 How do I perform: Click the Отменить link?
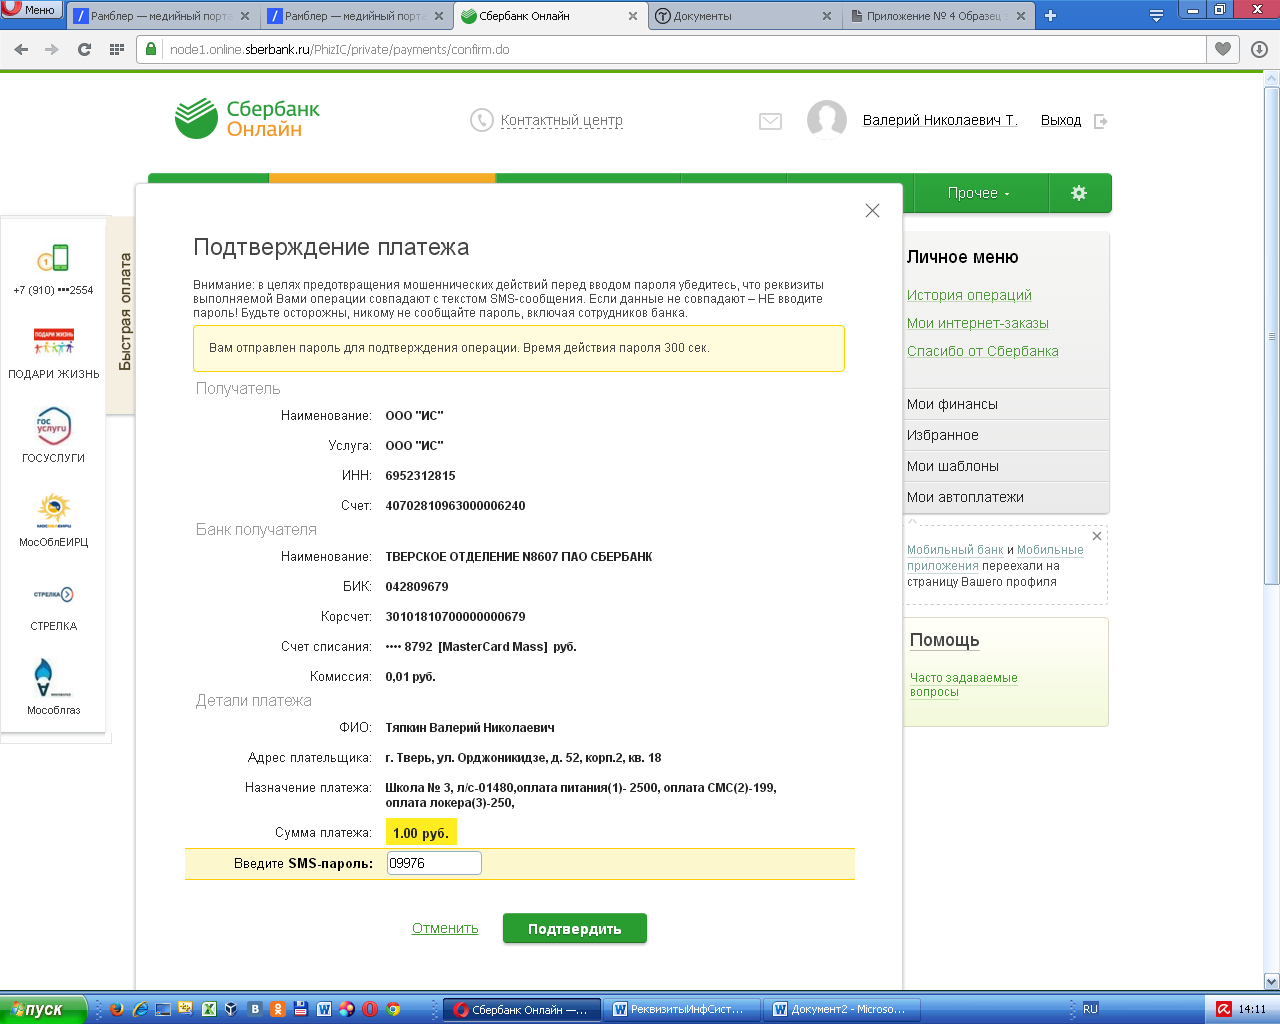point(445,928)
